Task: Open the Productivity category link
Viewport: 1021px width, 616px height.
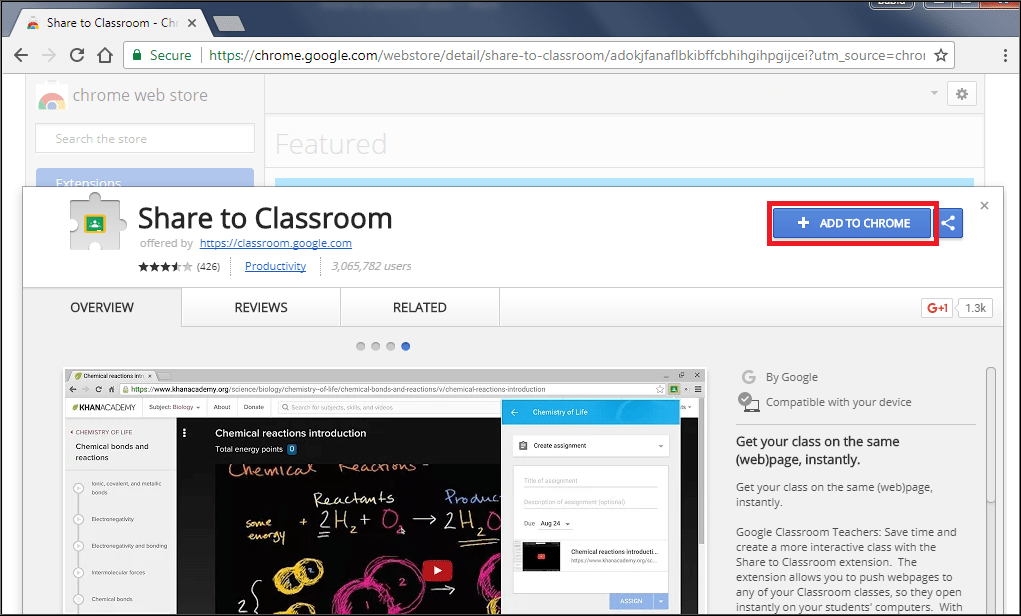Action: coord(275,266)
